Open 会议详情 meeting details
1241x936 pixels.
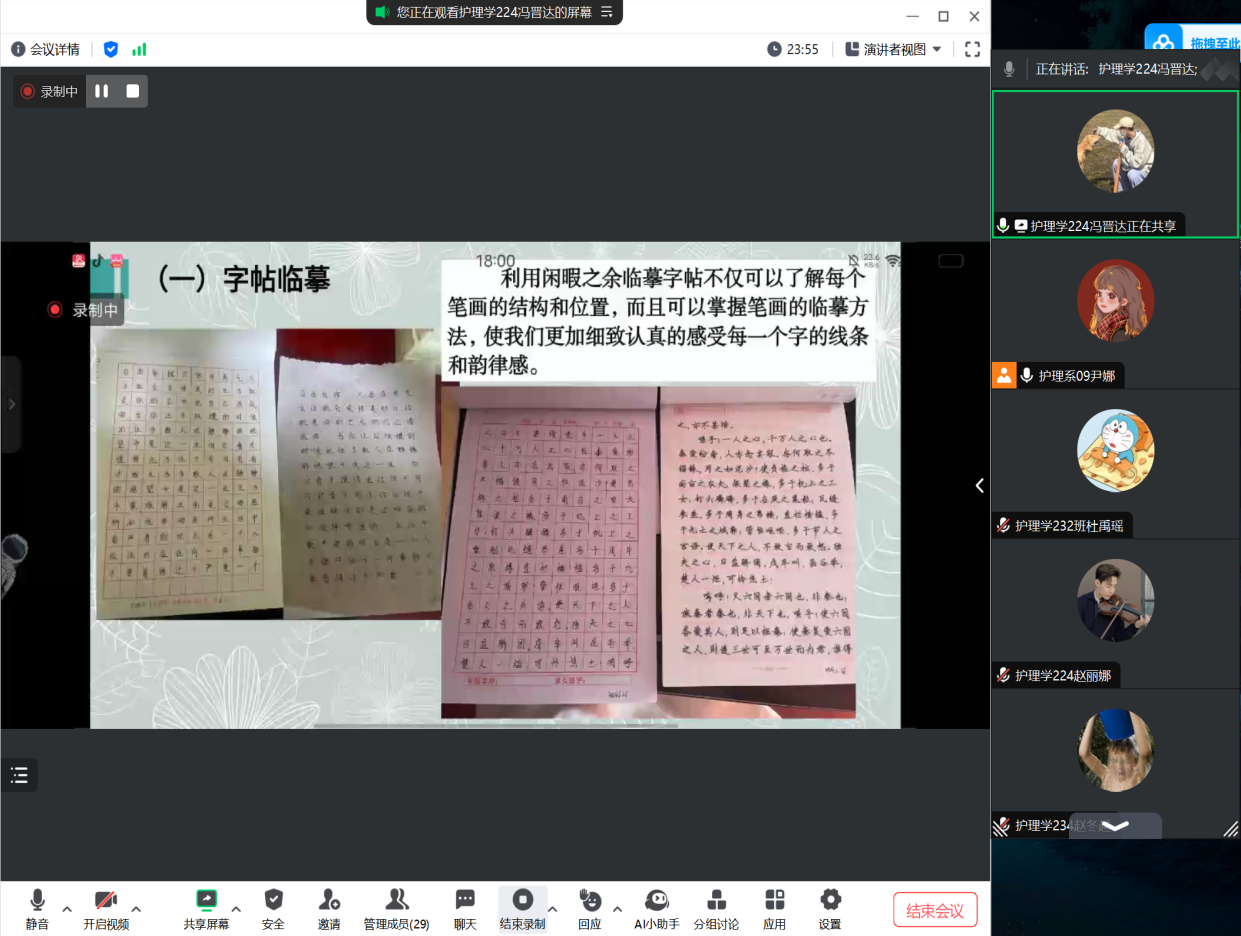(x=46, y=49)
